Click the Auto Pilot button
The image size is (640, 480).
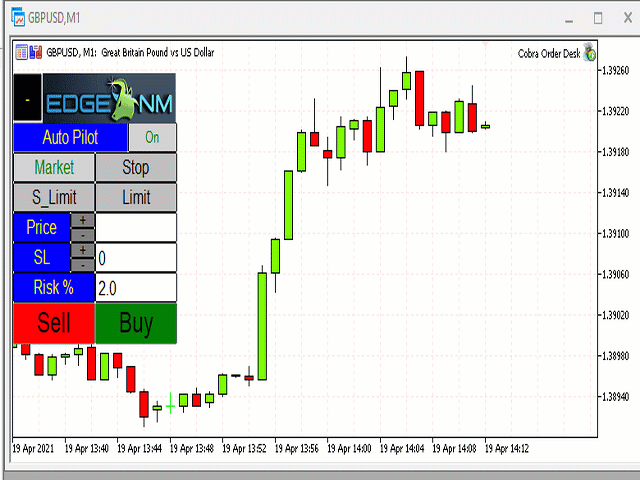pyautogui.click(x=71, y=138)
